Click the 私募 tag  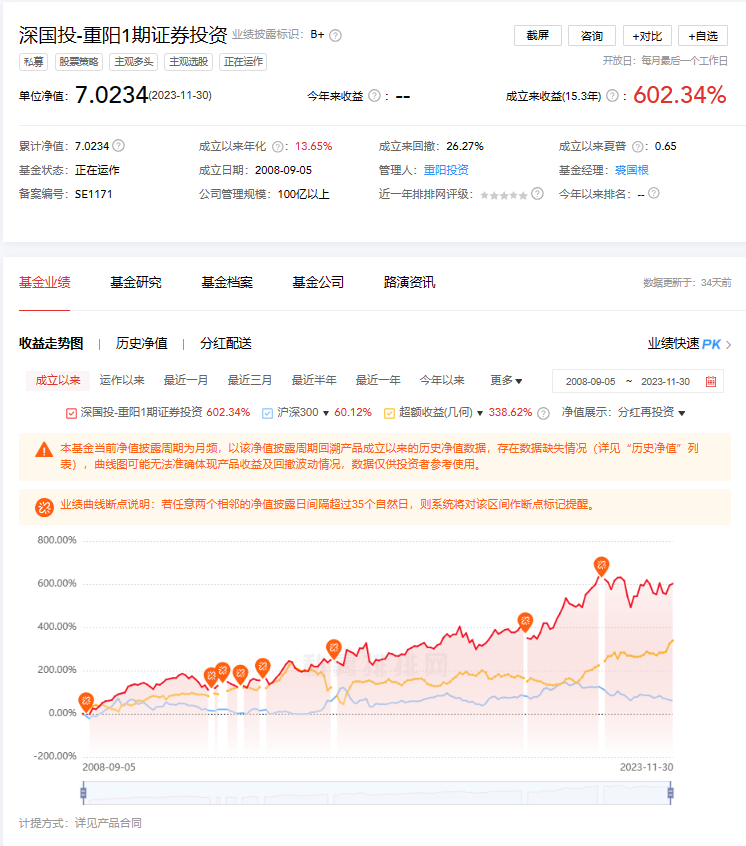pos(33,62)
